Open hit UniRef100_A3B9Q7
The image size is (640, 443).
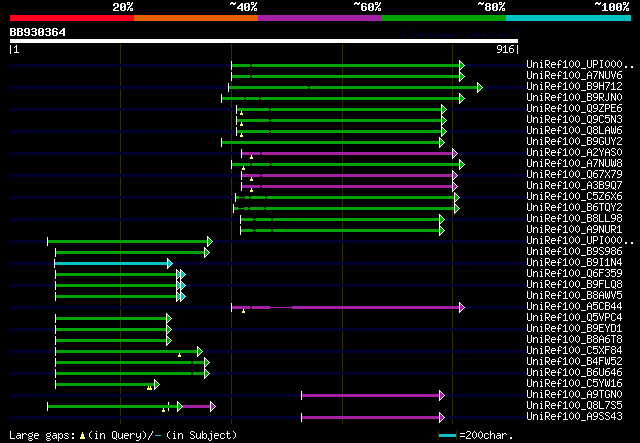tap(574, 186)
